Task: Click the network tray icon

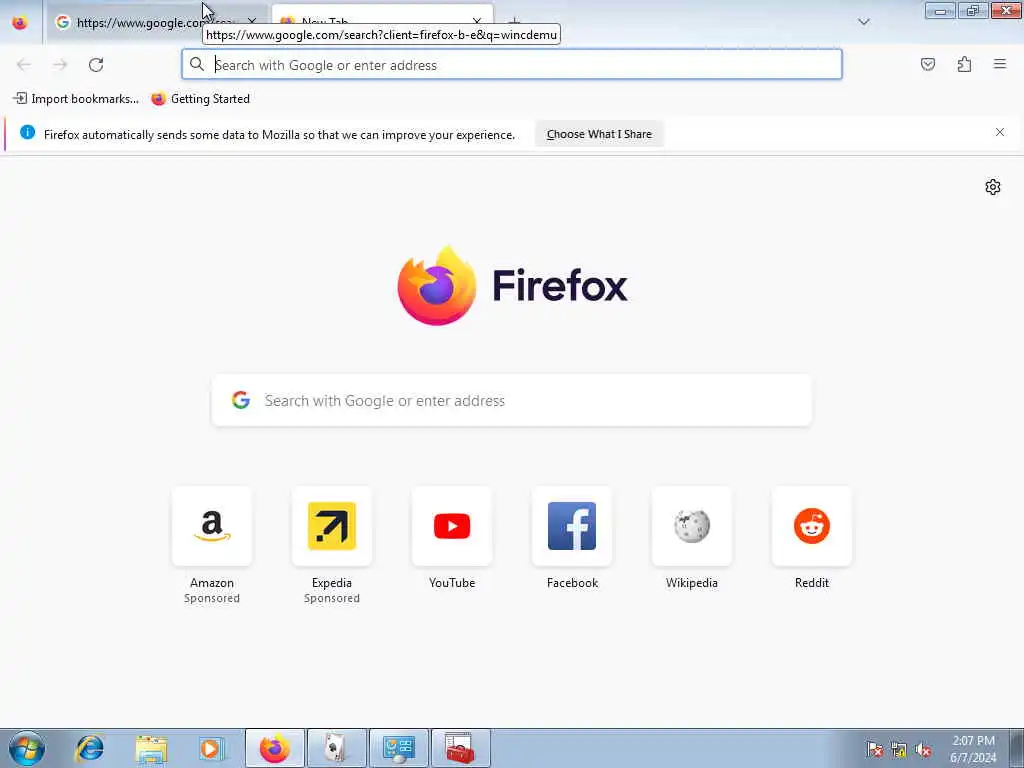Action: [899, 749]
